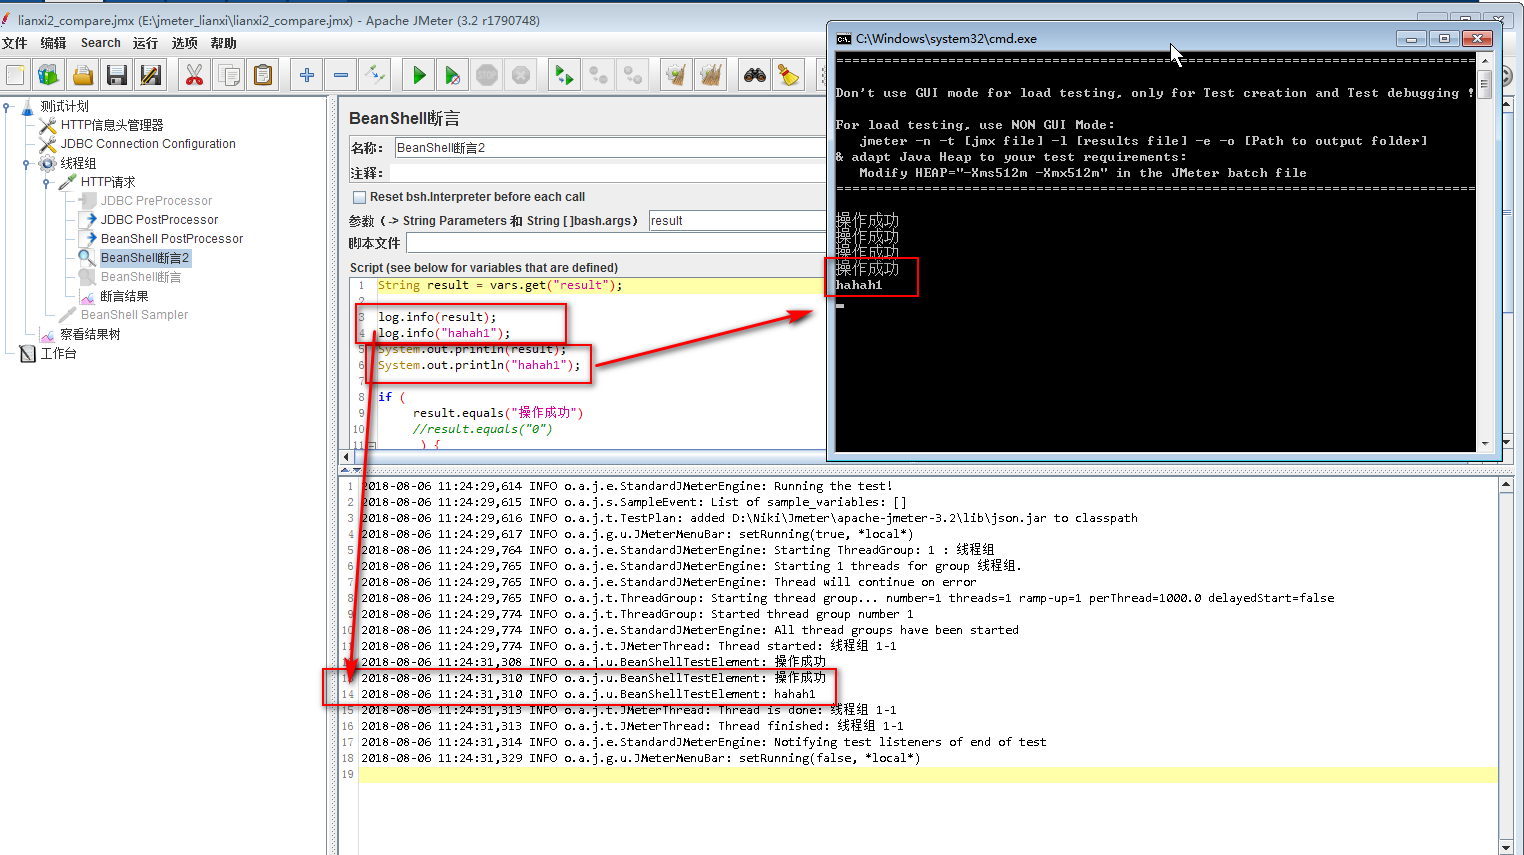Click the log line Running the test!
This screenshot has width=1524, height=855.
coord(627,486)
